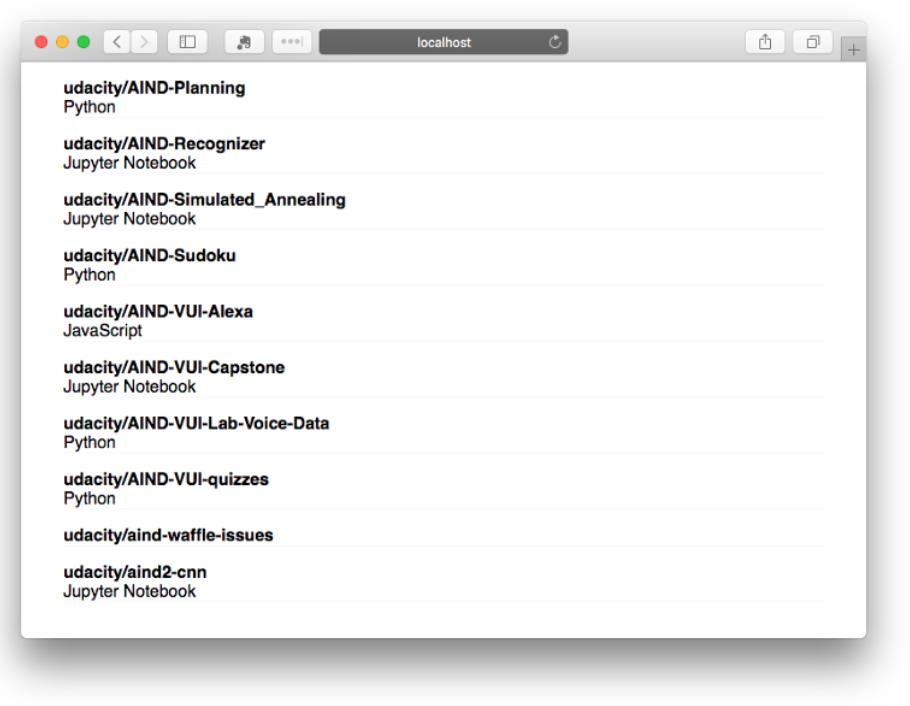Viewport: 910px width, 706px height.
Task: Click Jupyter Notebook label under AIND-VUI-Capstone
Action: (x=129, y=386)
